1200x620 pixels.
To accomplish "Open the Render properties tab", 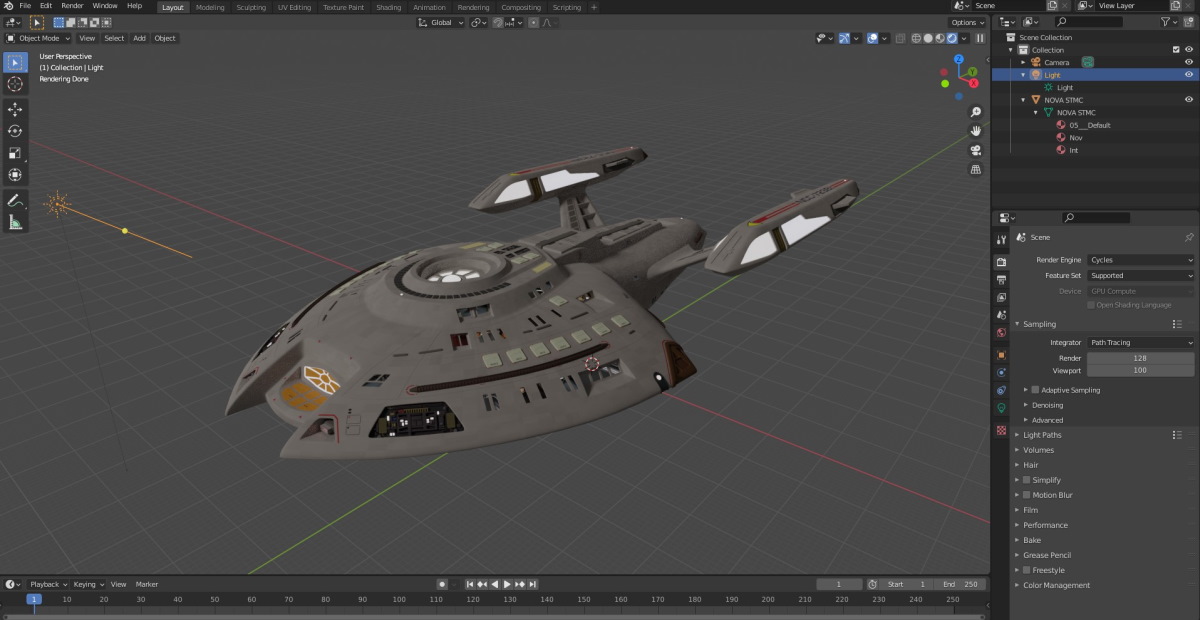I will 1001,262.
